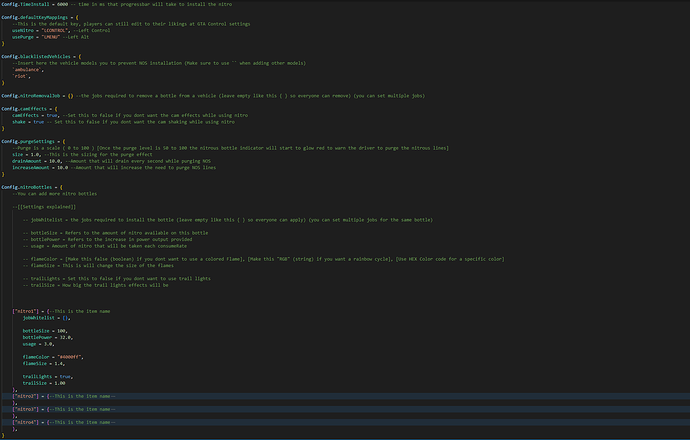690x440 pixels.
Task: Click the increaseAmount setting line
Action: point(114,168)
